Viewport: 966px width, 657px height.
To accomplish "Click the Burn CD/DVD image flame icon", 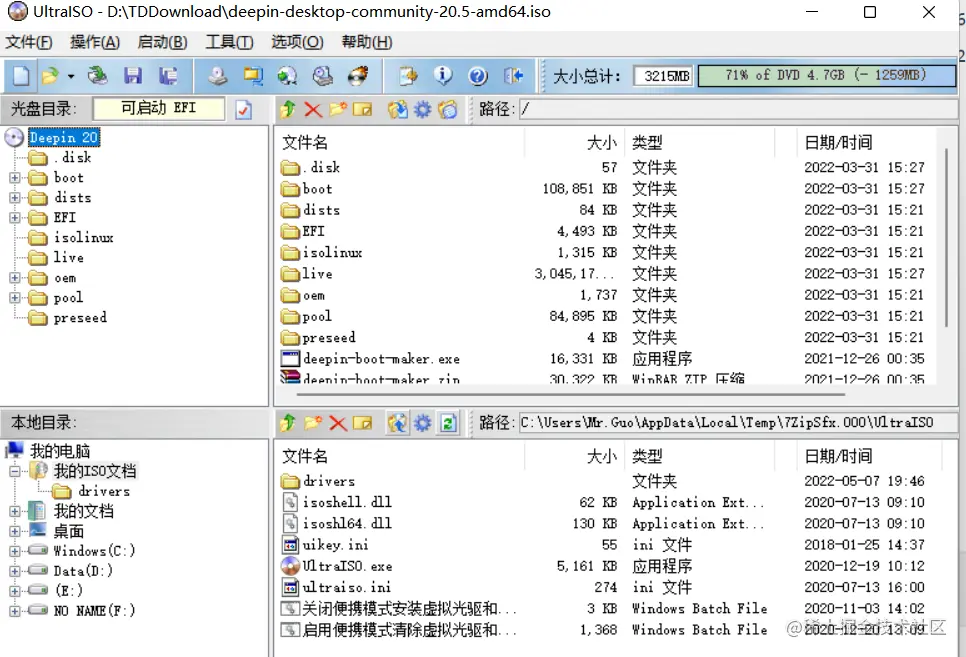I will [x=358, y=76].
